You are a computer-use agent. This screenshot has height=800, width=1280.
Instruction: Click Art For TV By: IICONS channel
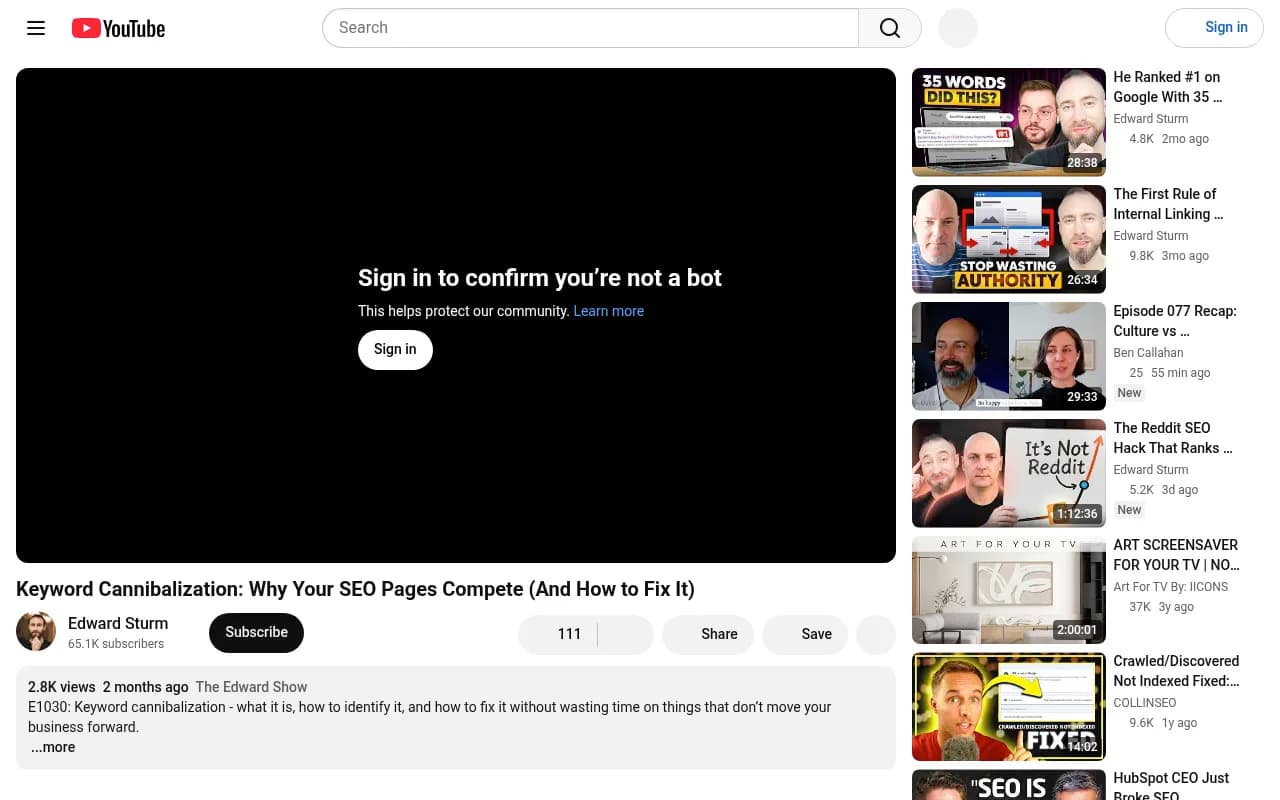pos(1171,587)
